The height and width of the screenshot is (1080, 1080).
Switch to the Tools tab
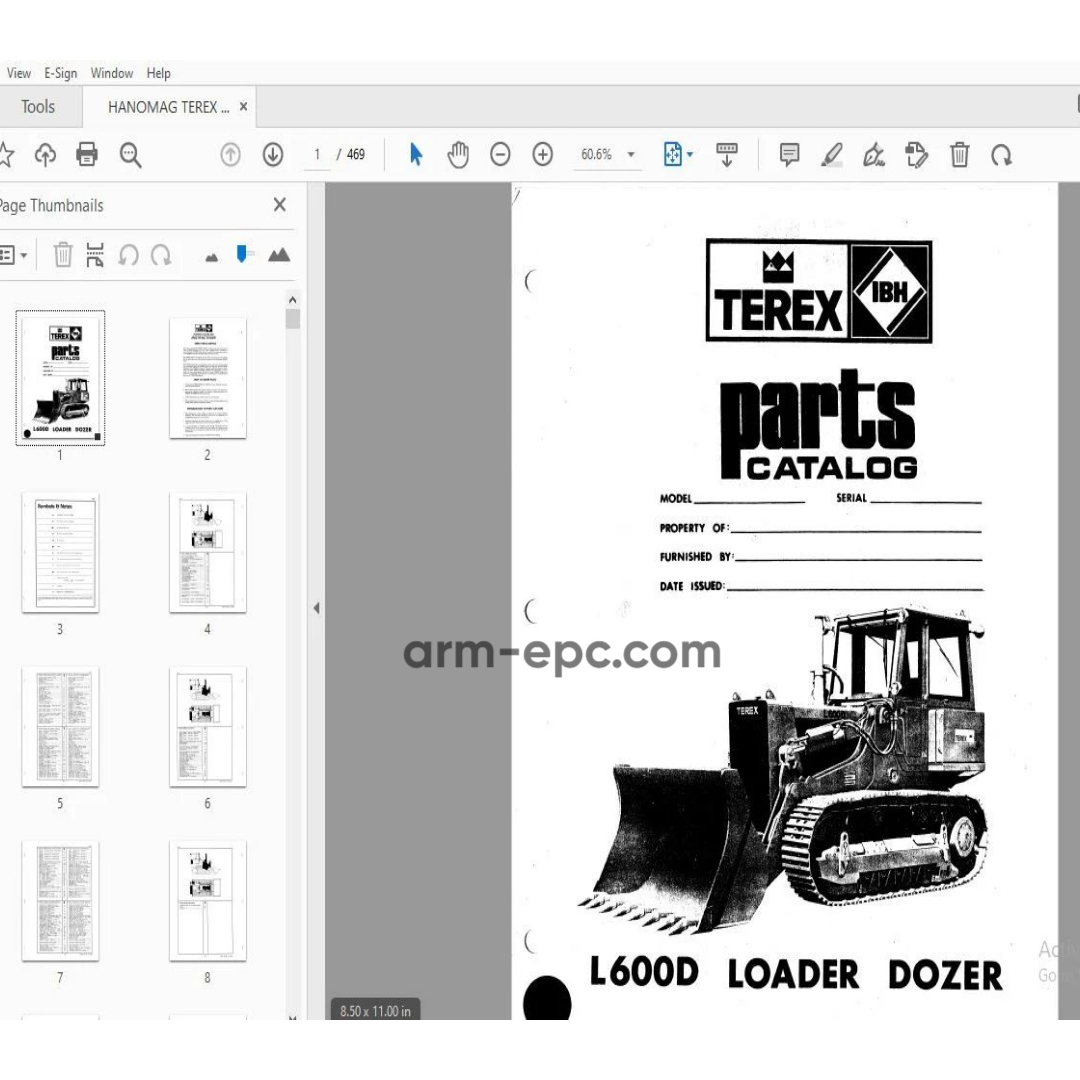[38, 107]
